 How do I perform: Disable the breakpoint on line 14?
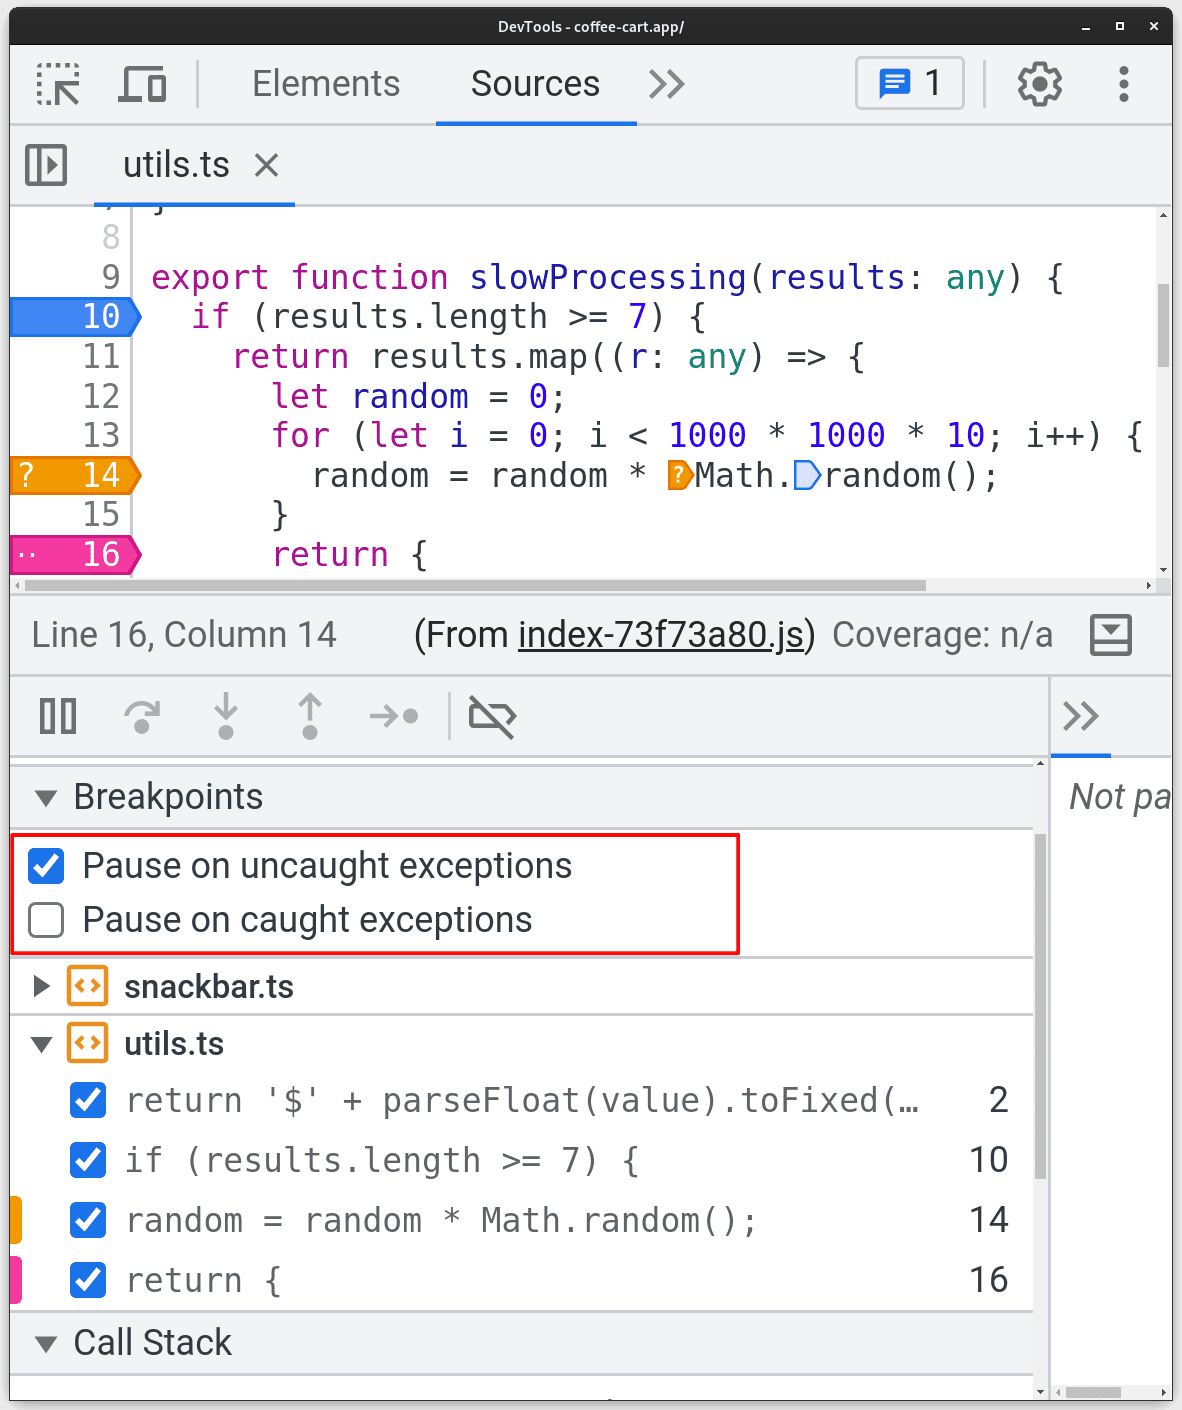tap(87, 1220)
